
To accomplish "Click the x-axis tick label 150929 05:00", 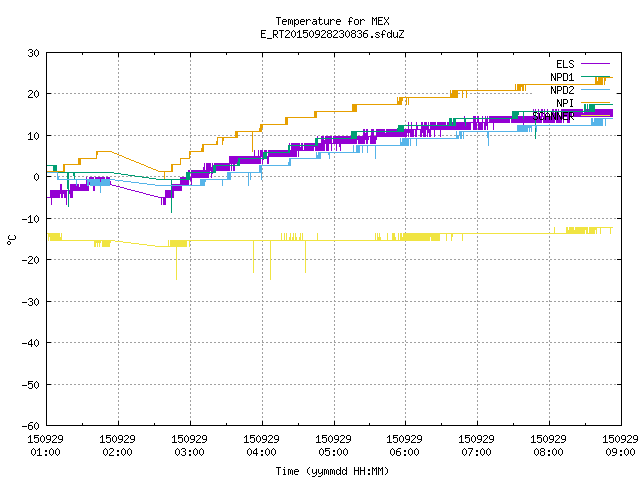I will point(333,446).
